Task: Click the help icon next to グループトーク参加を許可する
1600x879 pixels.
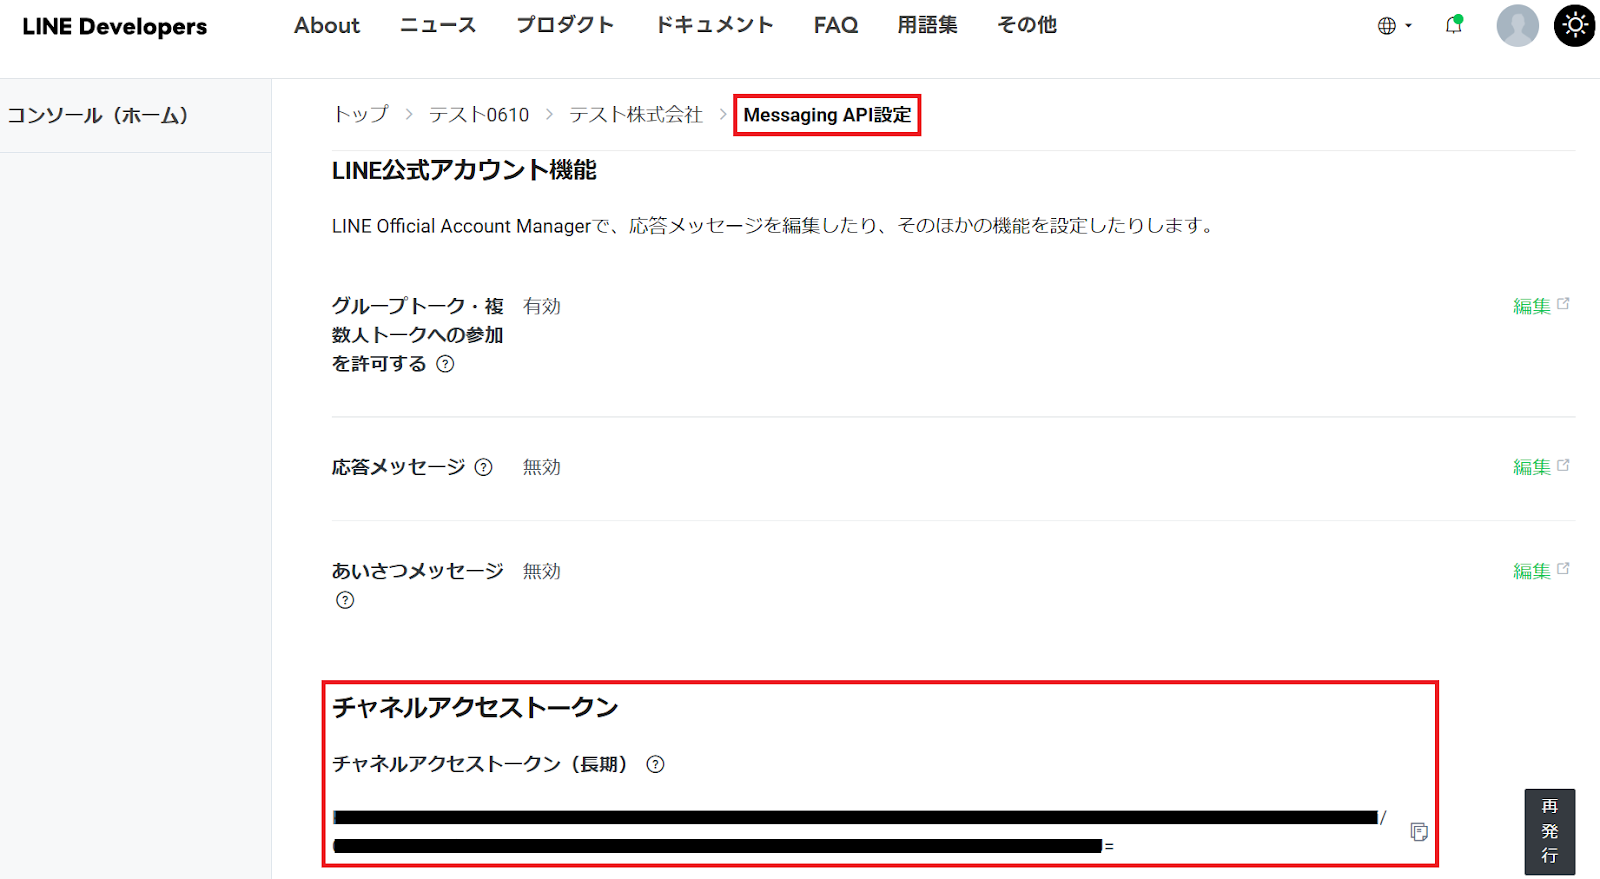Action: 445,364
